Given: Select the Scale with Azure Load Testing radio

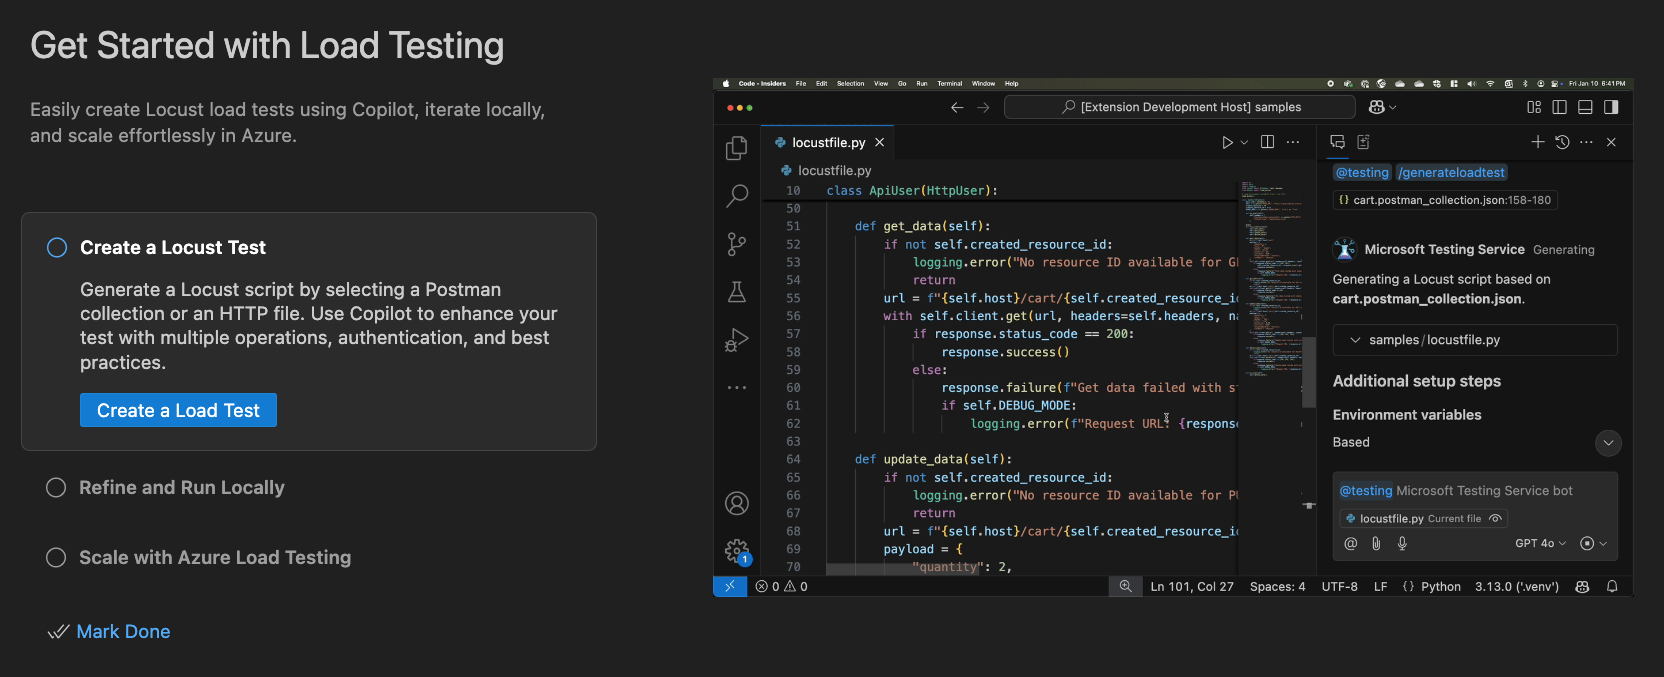Looking at the screenshot, I should [56, 557].
